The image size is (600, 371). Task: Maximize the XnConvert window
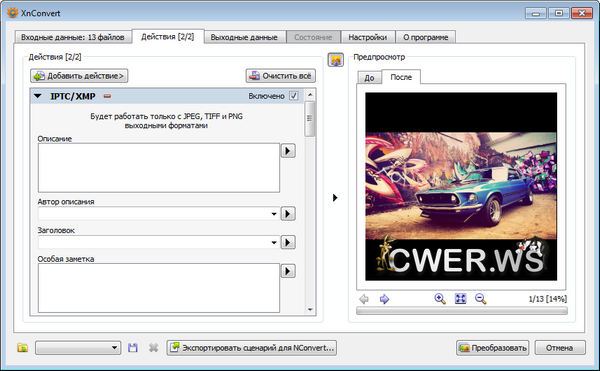coord(559,13)
